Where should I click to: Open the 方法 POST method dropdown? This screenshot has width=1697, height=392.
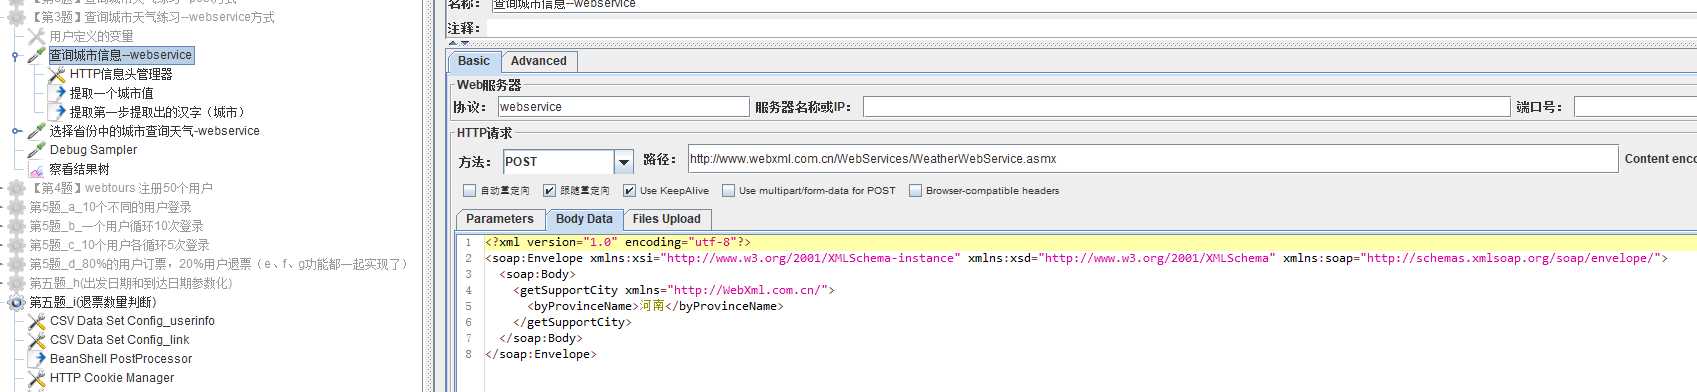coord(623,162)
